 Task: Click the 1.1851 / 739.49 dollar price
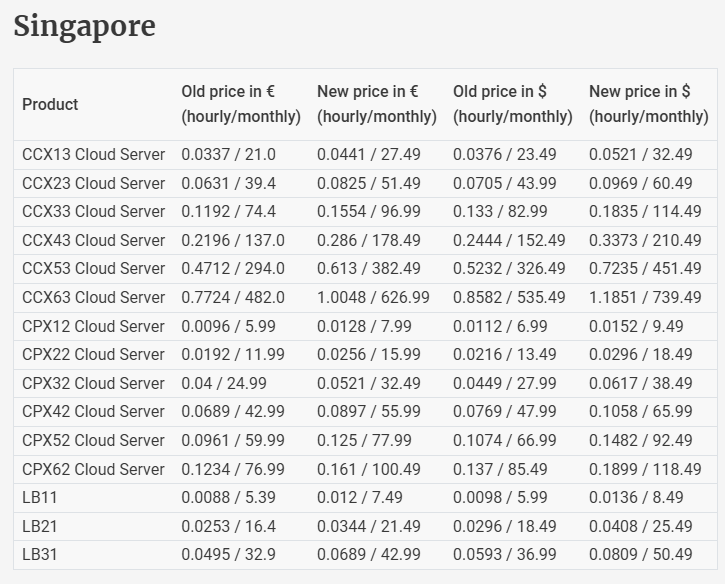[x=645, y=297]
